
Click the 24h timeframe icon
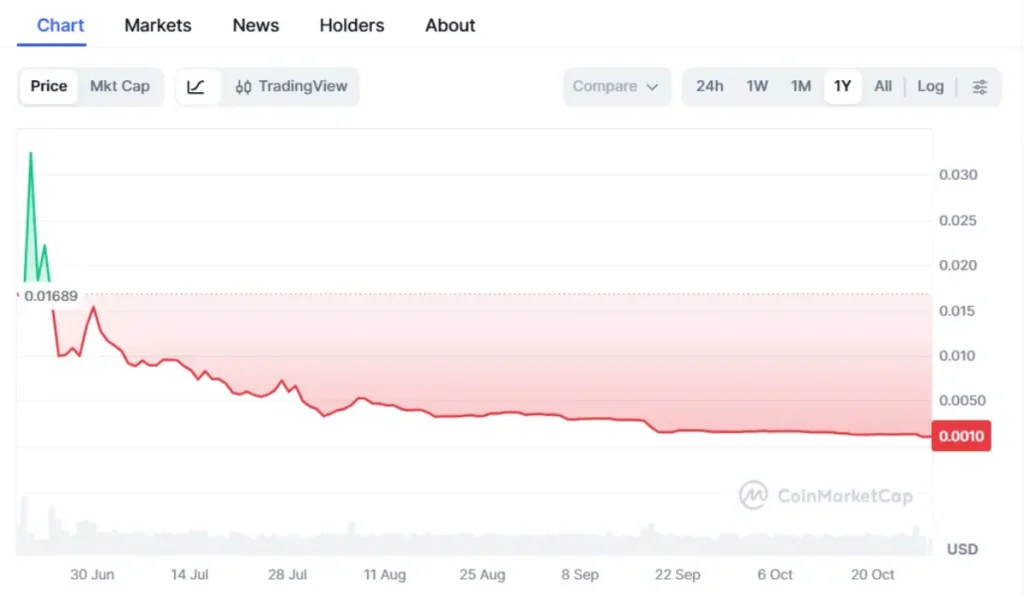710,86
